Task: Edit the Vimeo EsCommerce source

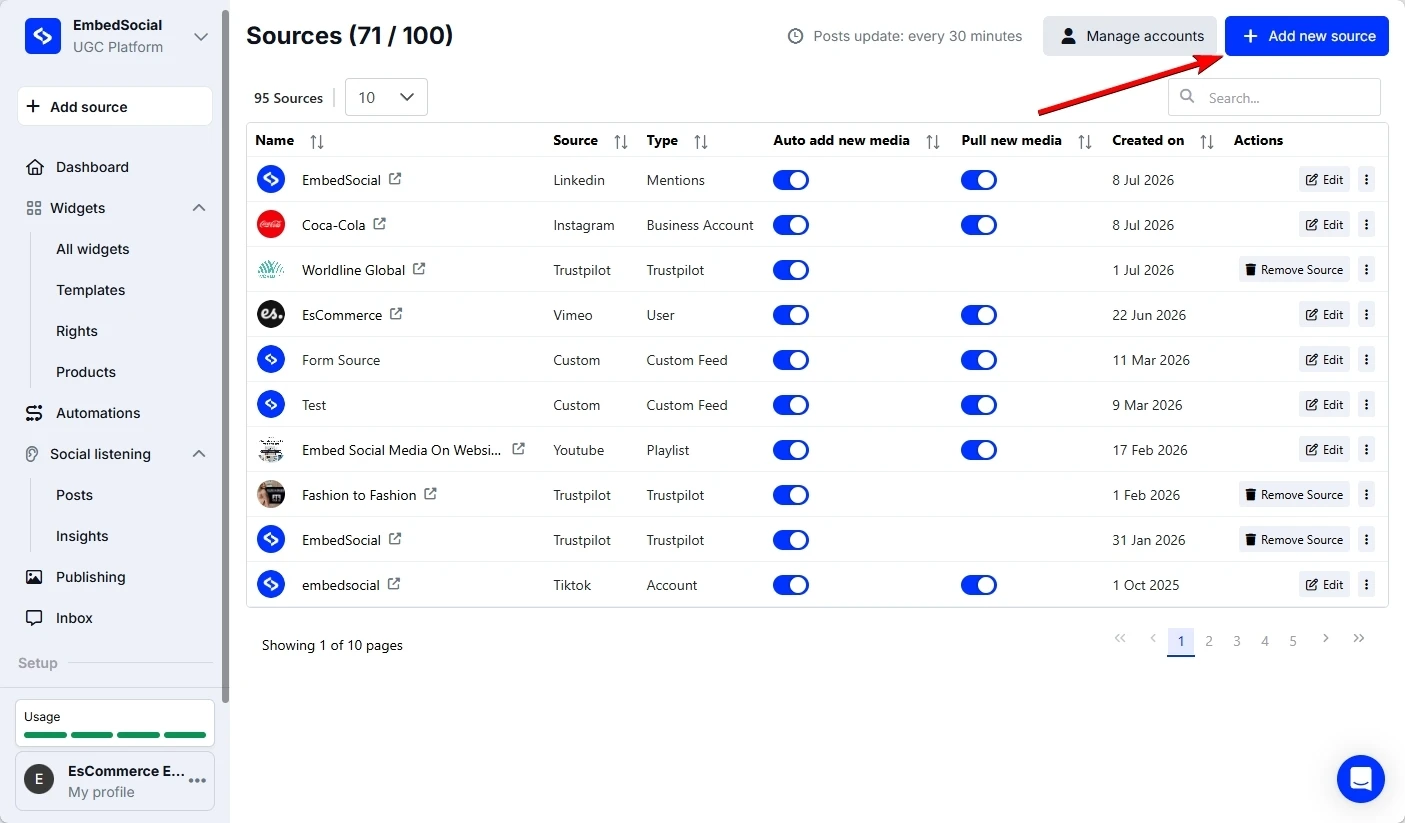Action: (1325, 314)
